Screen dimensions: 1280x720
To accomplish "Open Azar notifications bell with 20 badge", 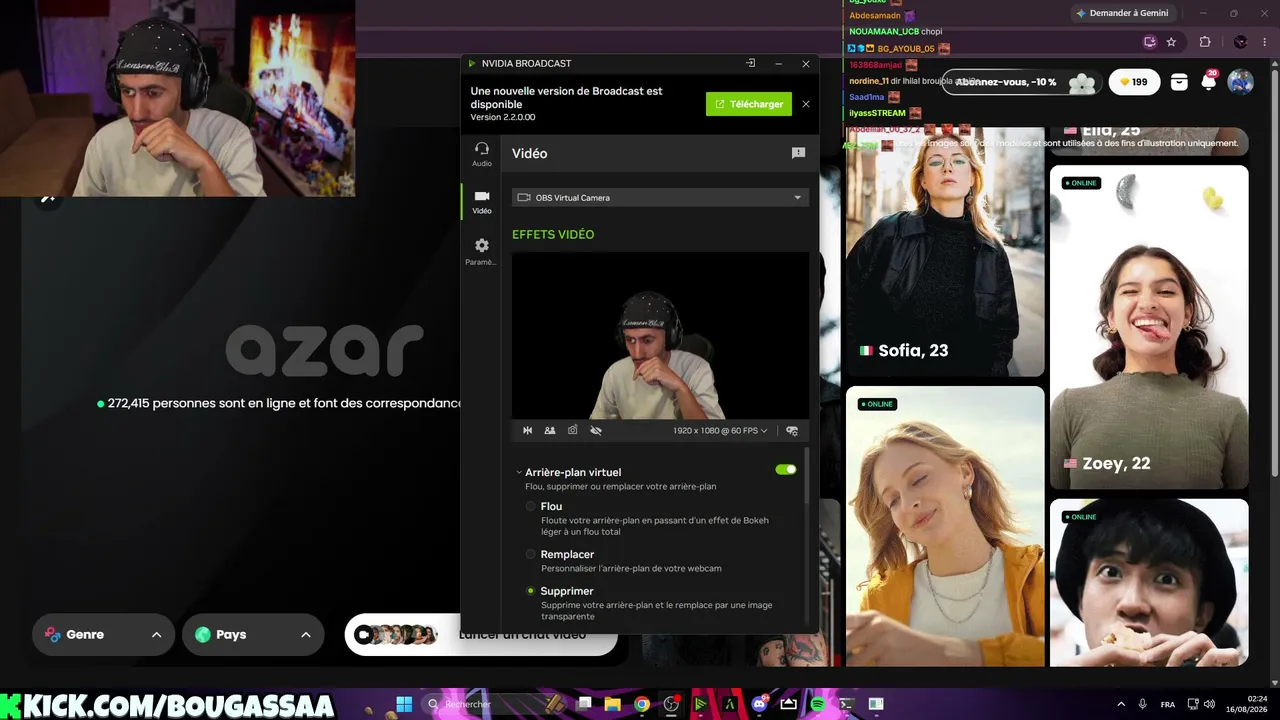I will click(1209, 82).
